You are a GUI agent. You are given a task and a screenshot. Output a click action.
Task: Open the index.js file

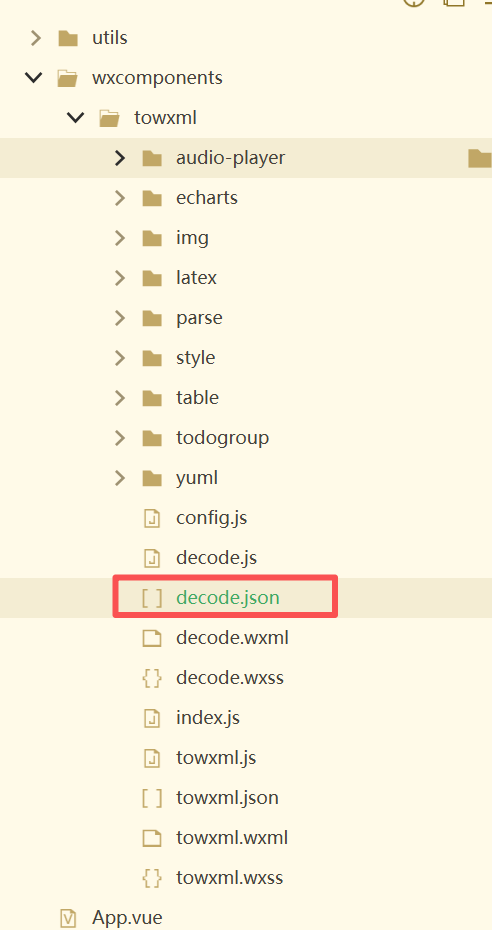(x=208, y=718)
